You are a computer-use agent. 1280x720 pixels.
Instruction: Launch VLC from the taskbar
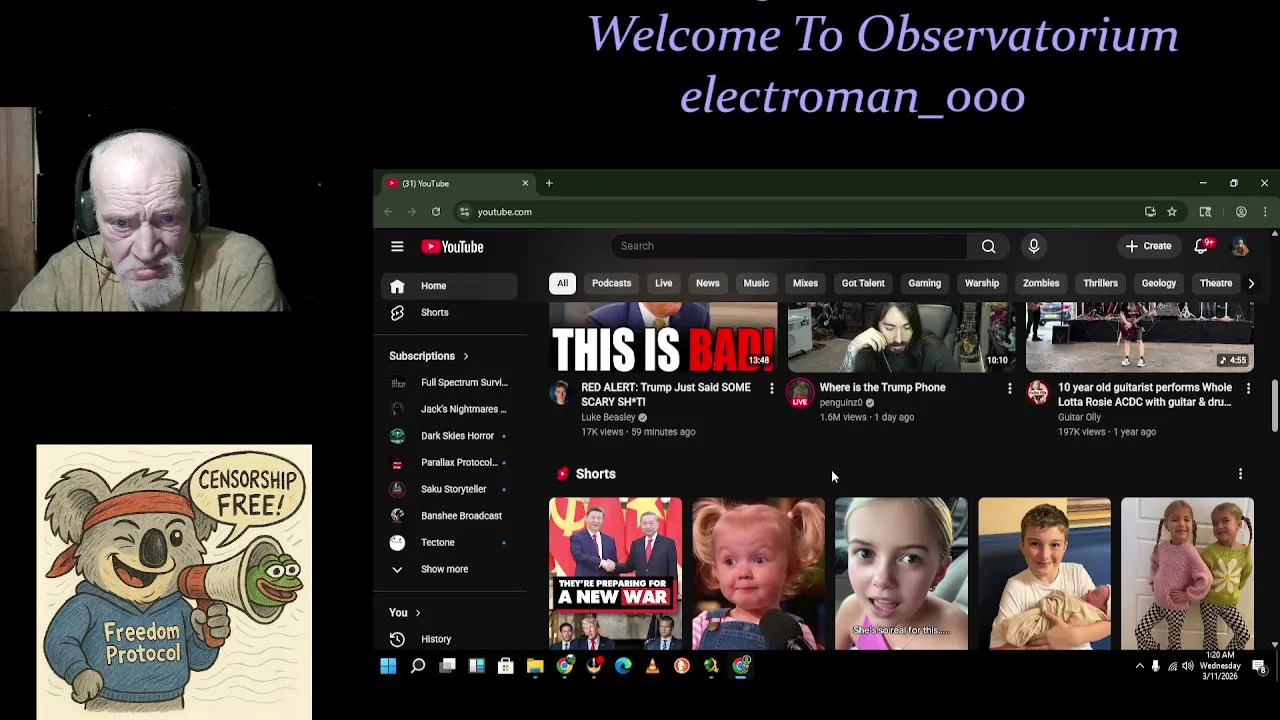pos(652,666)
